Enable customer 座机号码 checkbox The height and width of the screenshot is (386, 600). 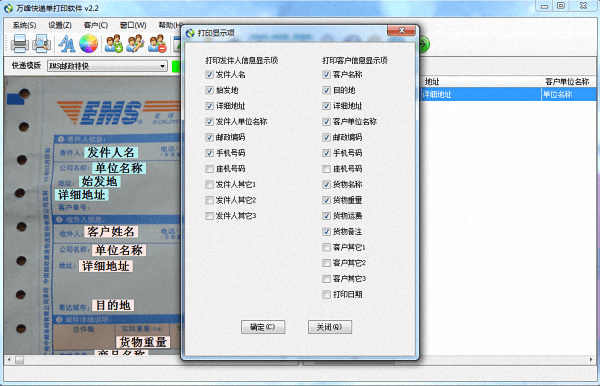click(326, 169)
